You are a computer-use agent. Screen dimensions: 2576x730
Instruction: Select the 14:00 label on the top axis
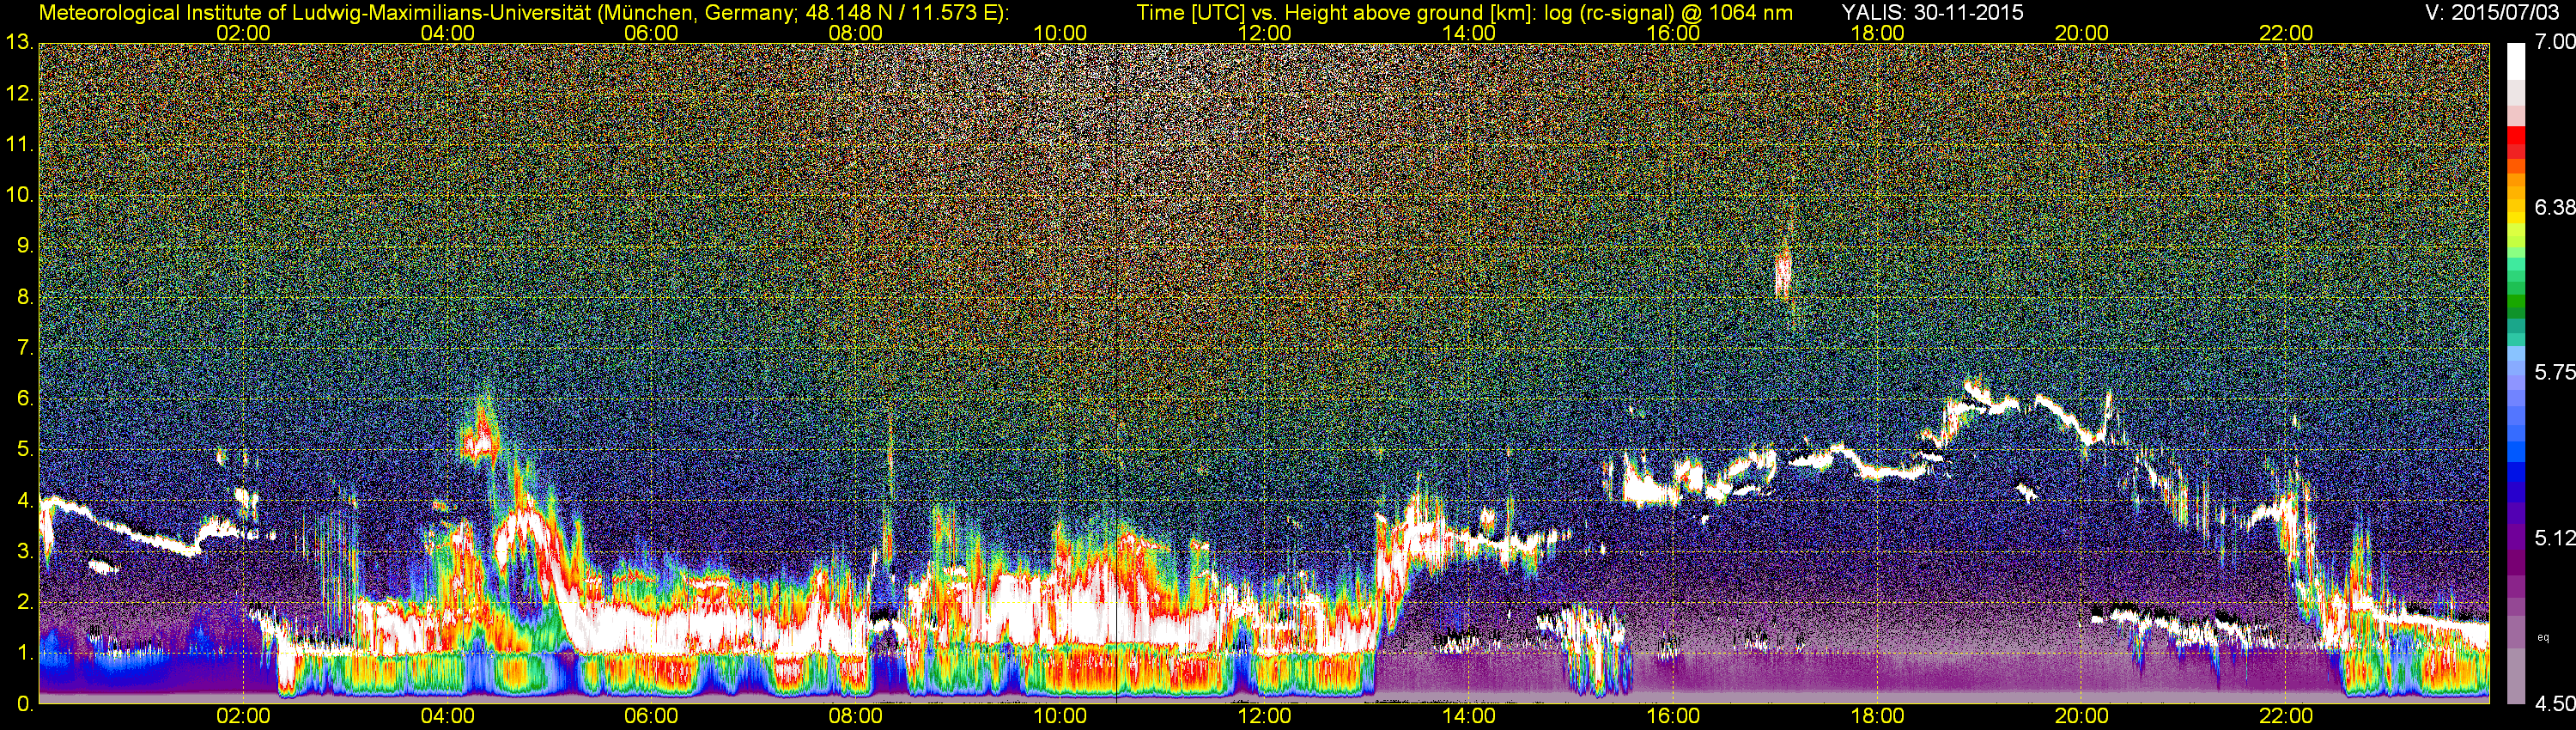[x=1469, y=33]
